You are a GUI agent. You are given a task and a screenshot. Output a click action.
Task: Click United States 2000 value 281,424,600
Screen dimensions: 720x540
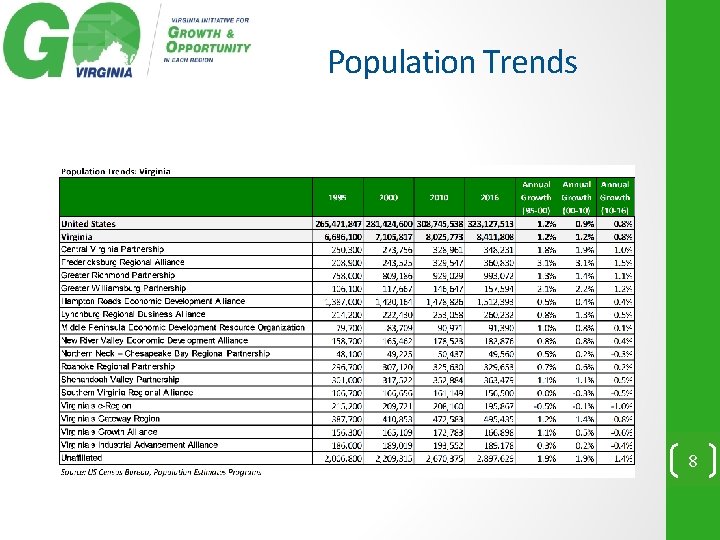point(389,224)
